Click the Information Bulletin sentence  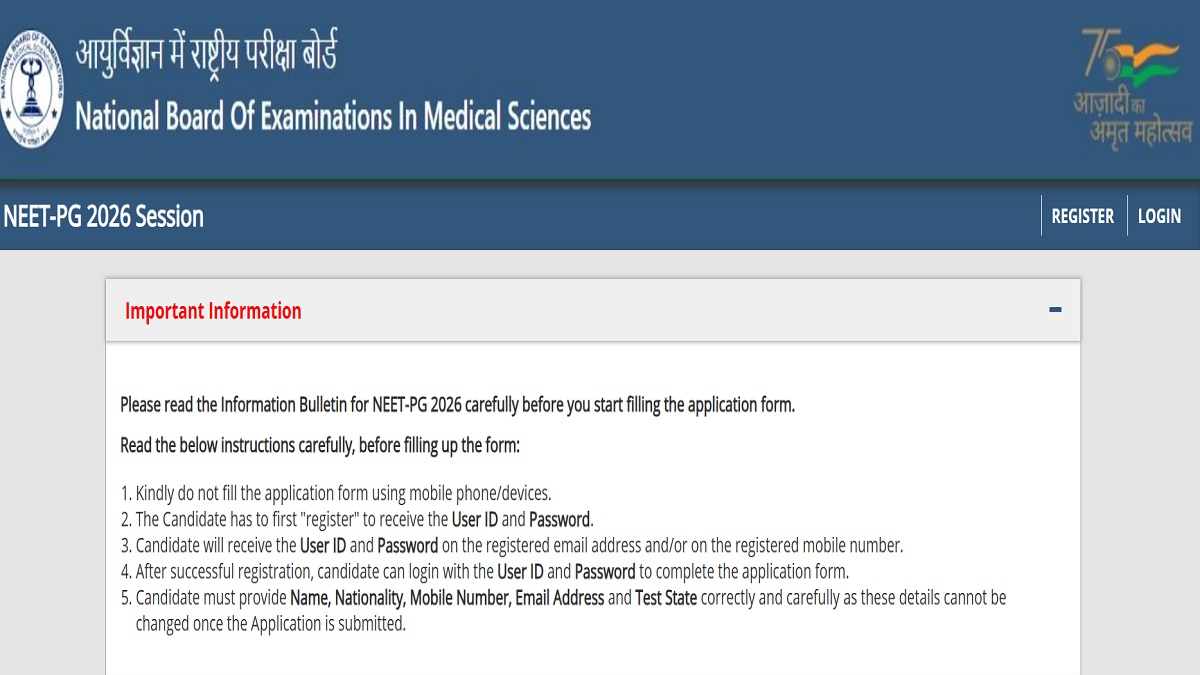coord(457,405)
